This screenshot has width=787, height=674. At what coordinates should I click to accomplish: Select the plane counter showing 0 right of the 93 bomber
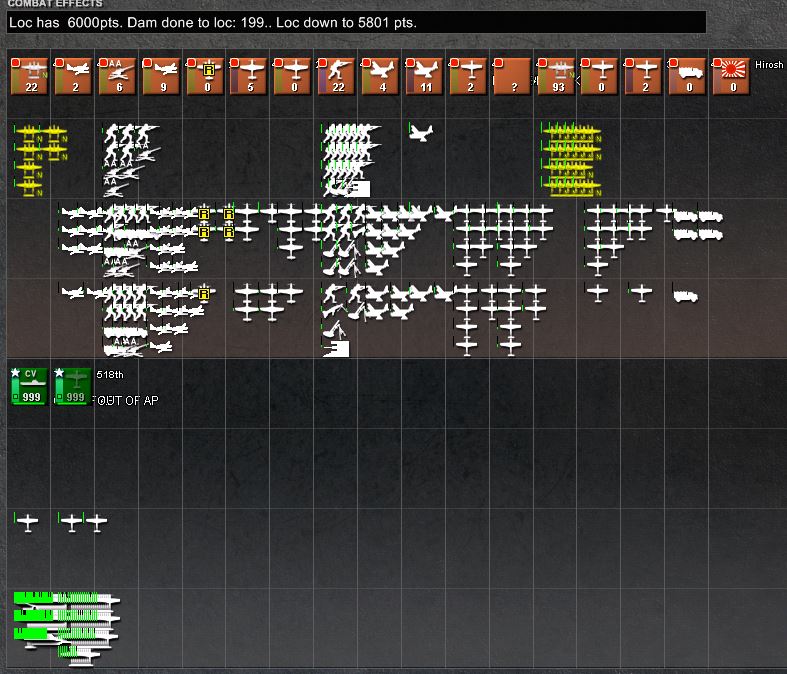600,76
